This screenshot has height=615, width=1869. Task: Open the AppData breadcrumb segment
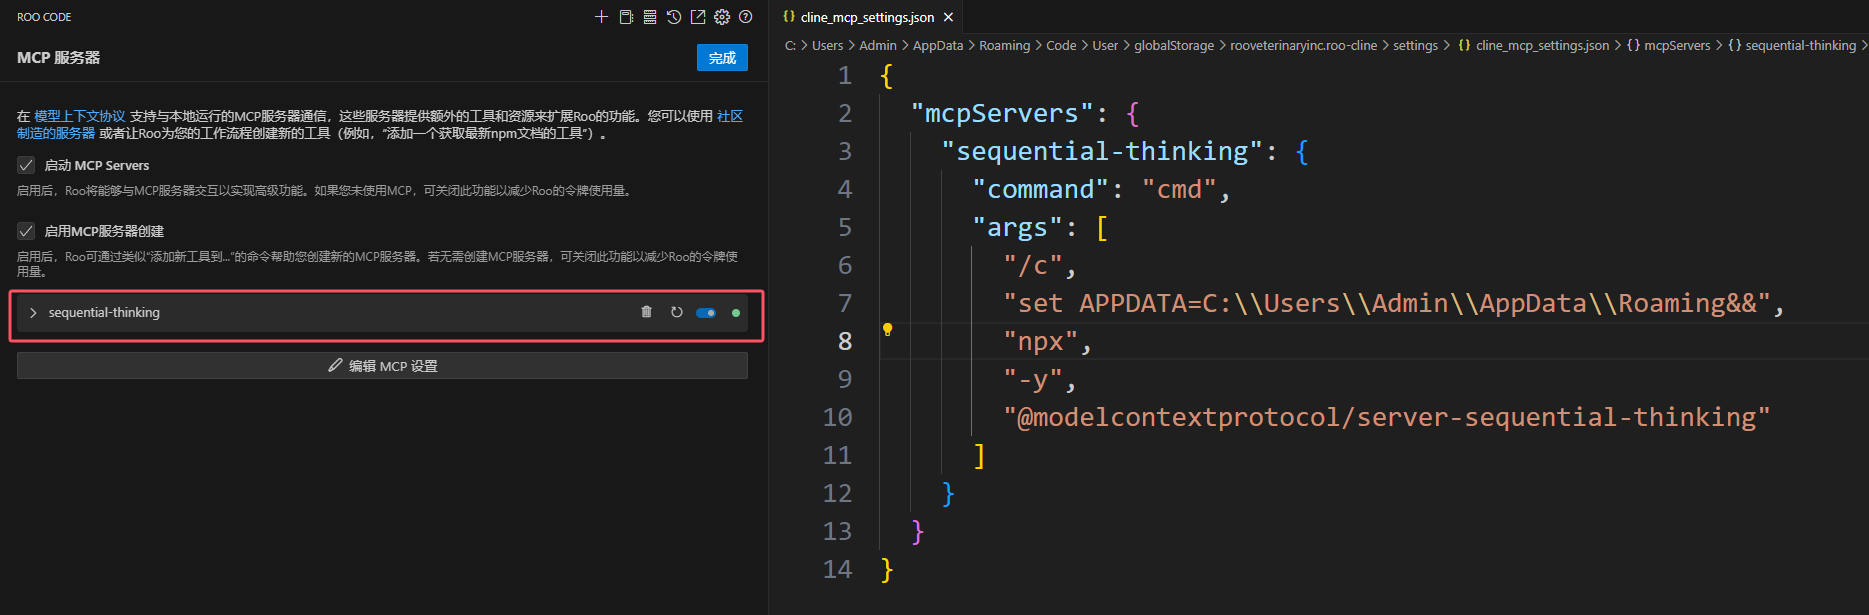(x=938, y=46)
